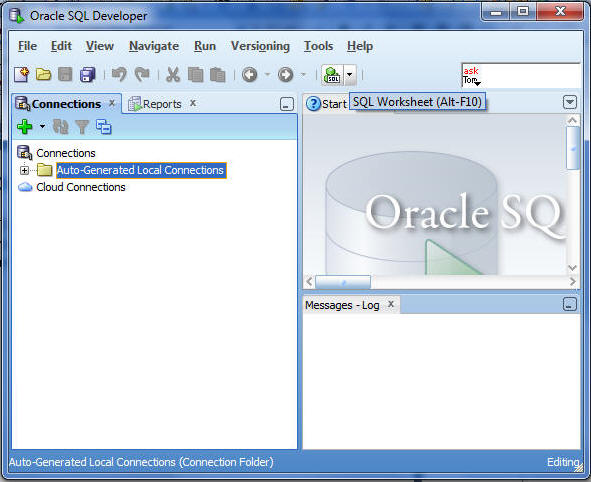Click the Undo toolbar icon

point(119,74)
